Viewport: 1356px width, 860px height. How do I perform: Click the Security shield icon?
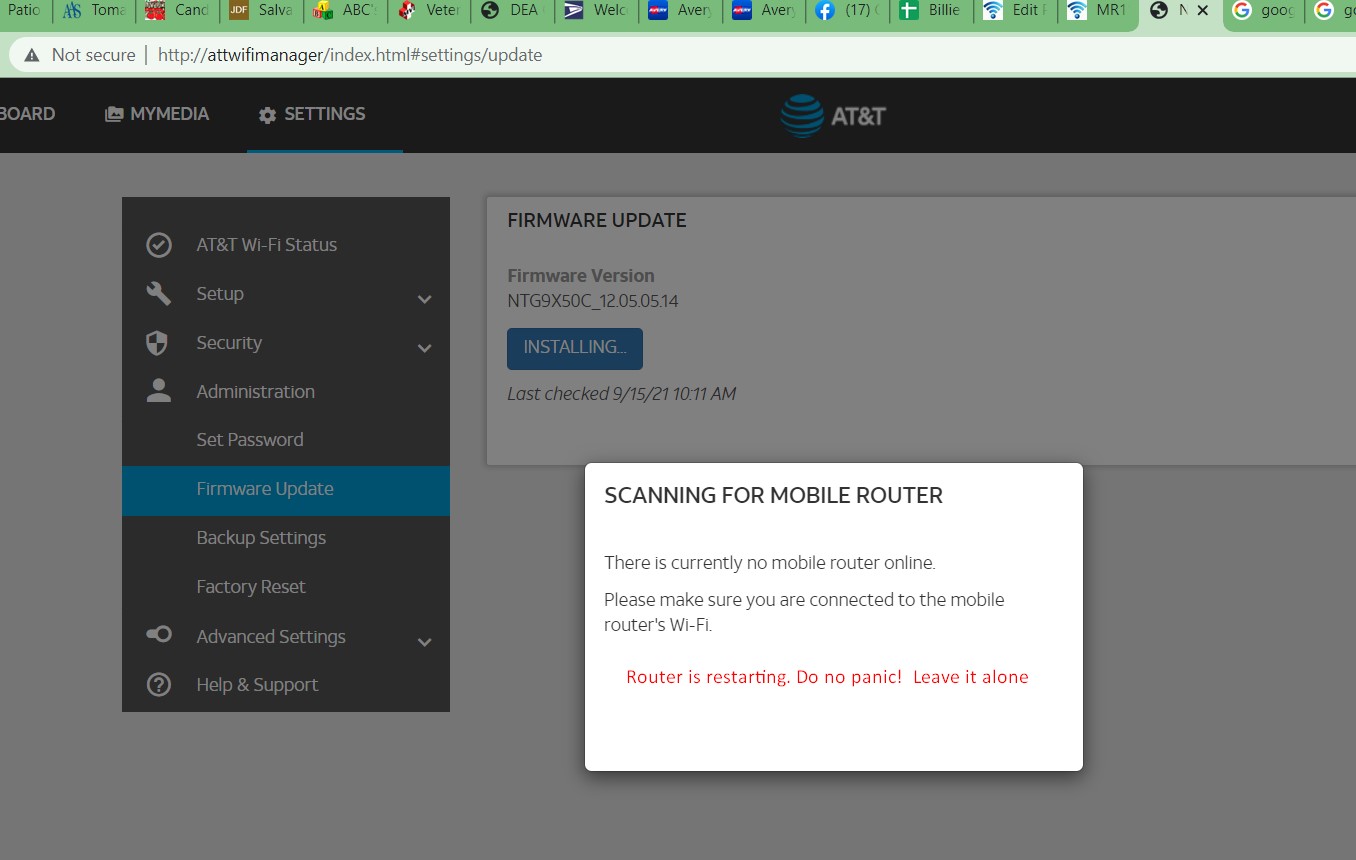coord(157,343)
